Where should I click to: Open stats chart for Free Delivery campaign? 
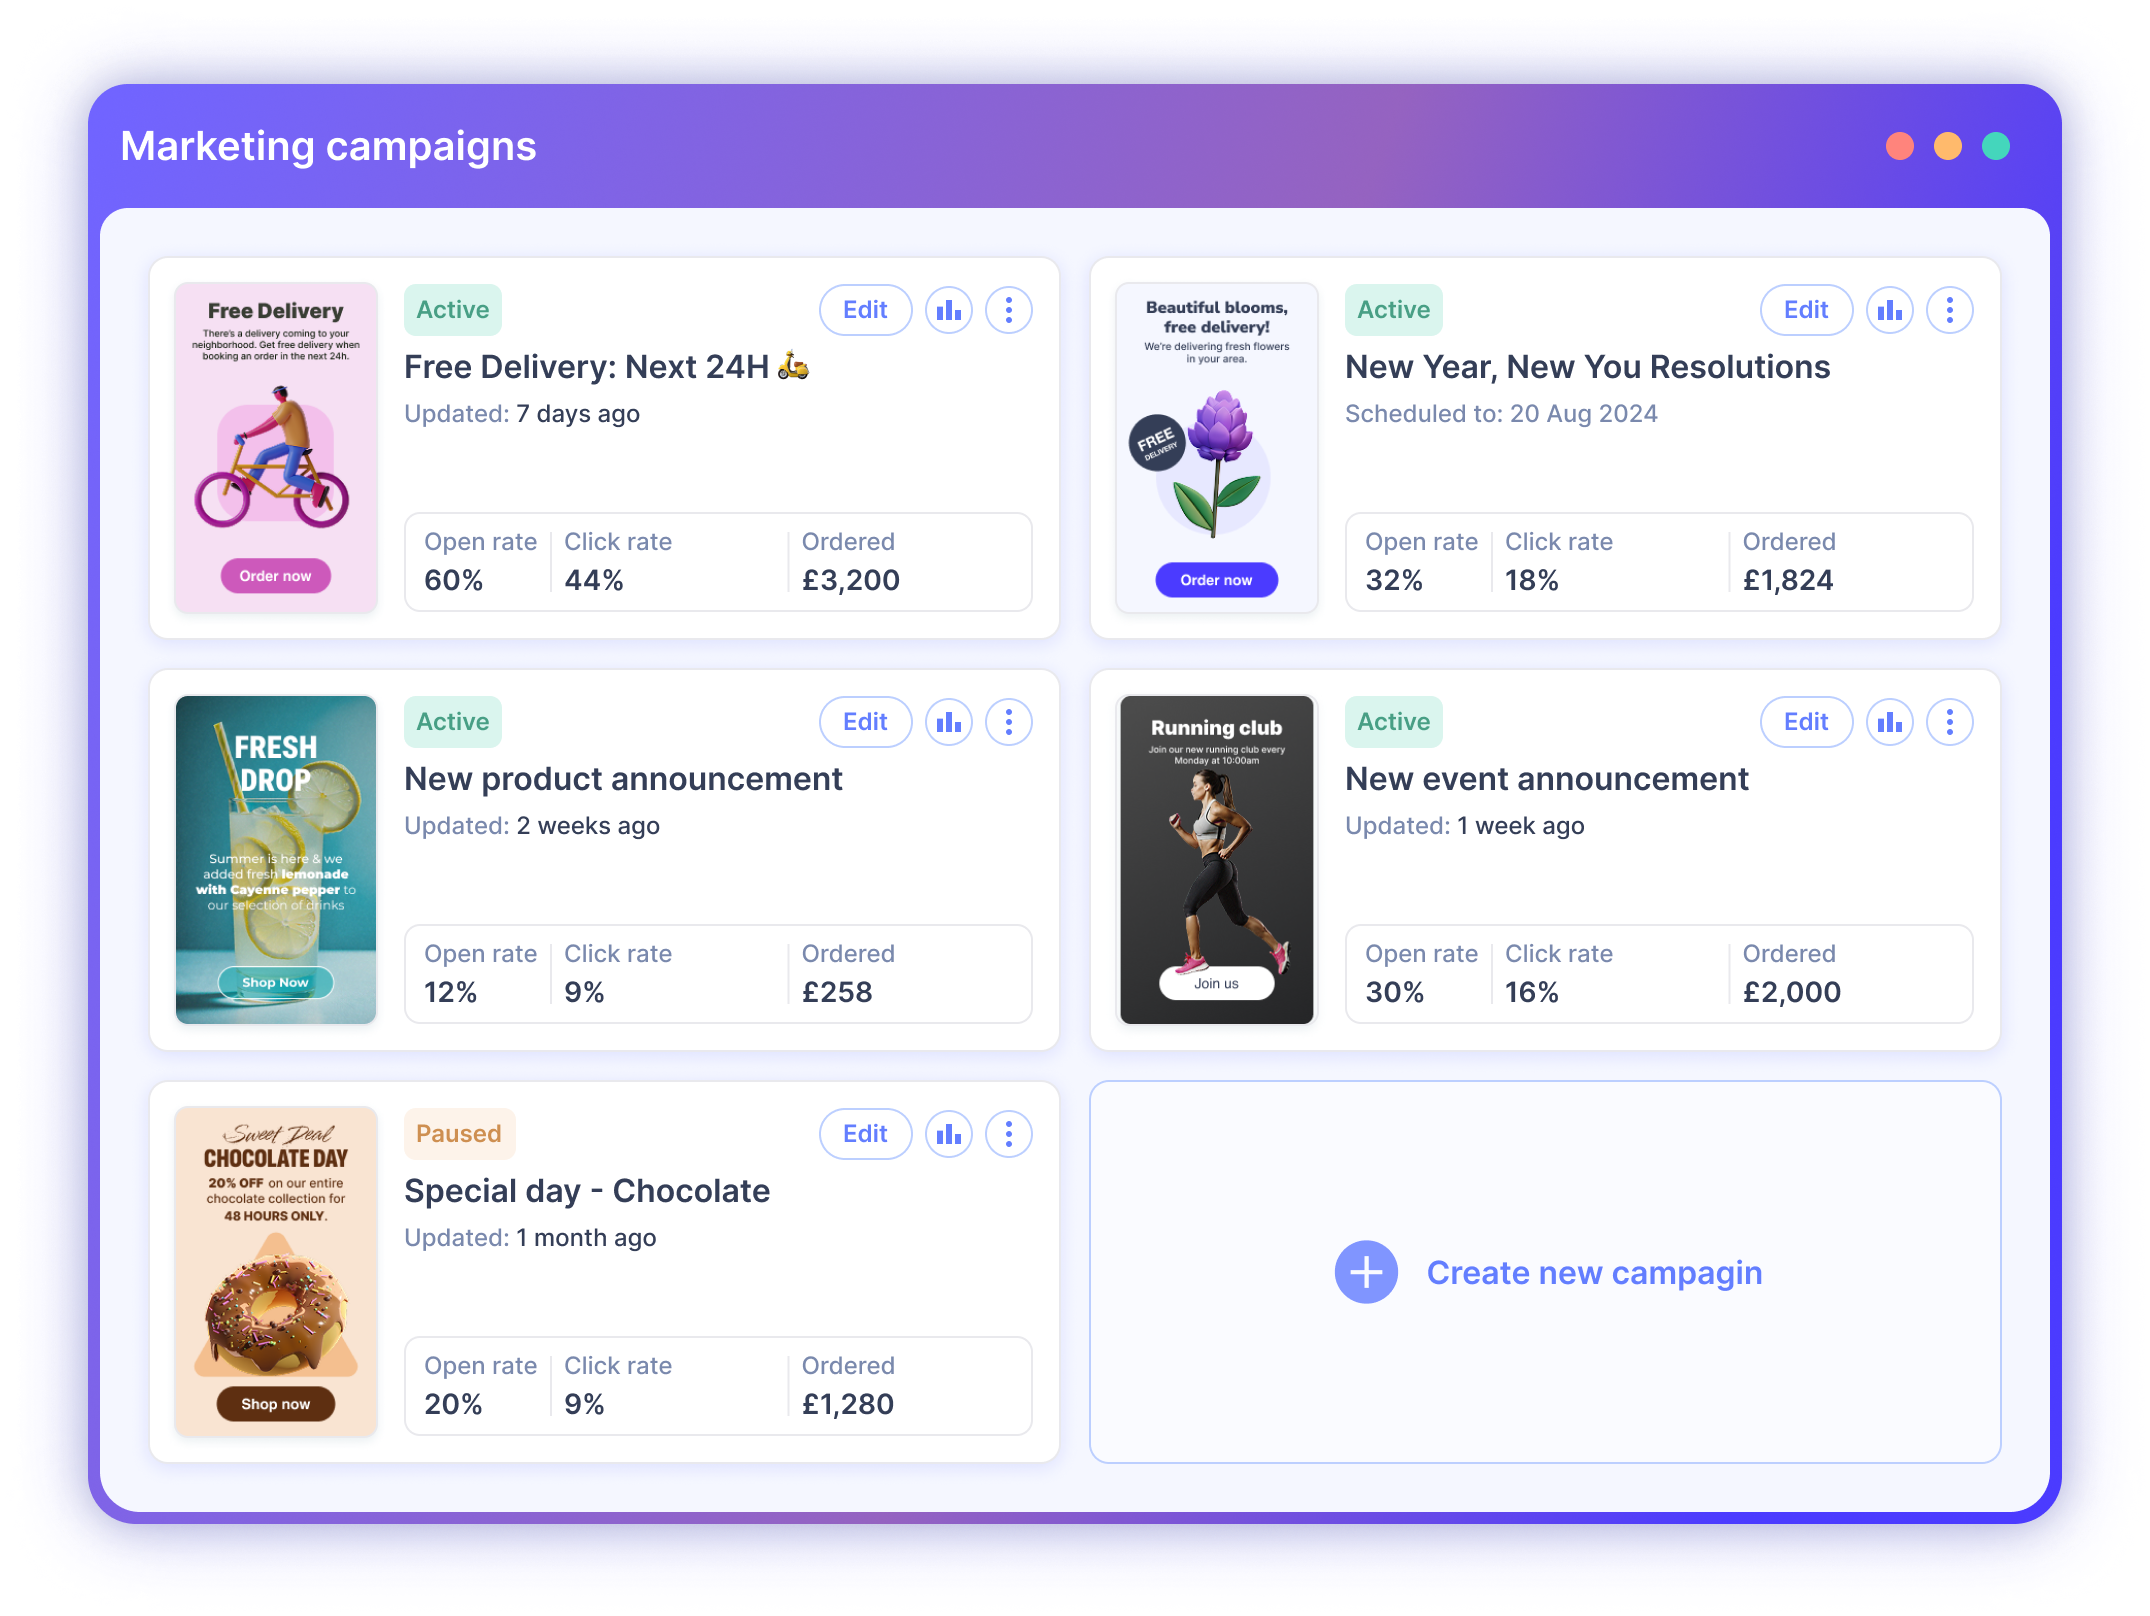(x=948, y=310)
